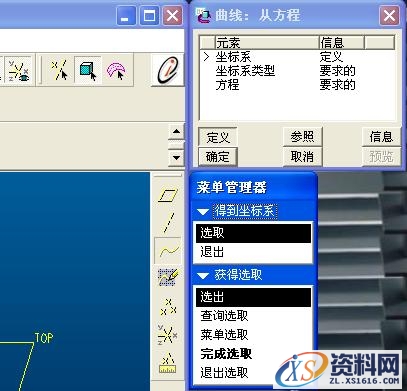This screenshot has height=391, width=407.
Task: Select the solid geometry selection icon
Action: click(88, 70)
